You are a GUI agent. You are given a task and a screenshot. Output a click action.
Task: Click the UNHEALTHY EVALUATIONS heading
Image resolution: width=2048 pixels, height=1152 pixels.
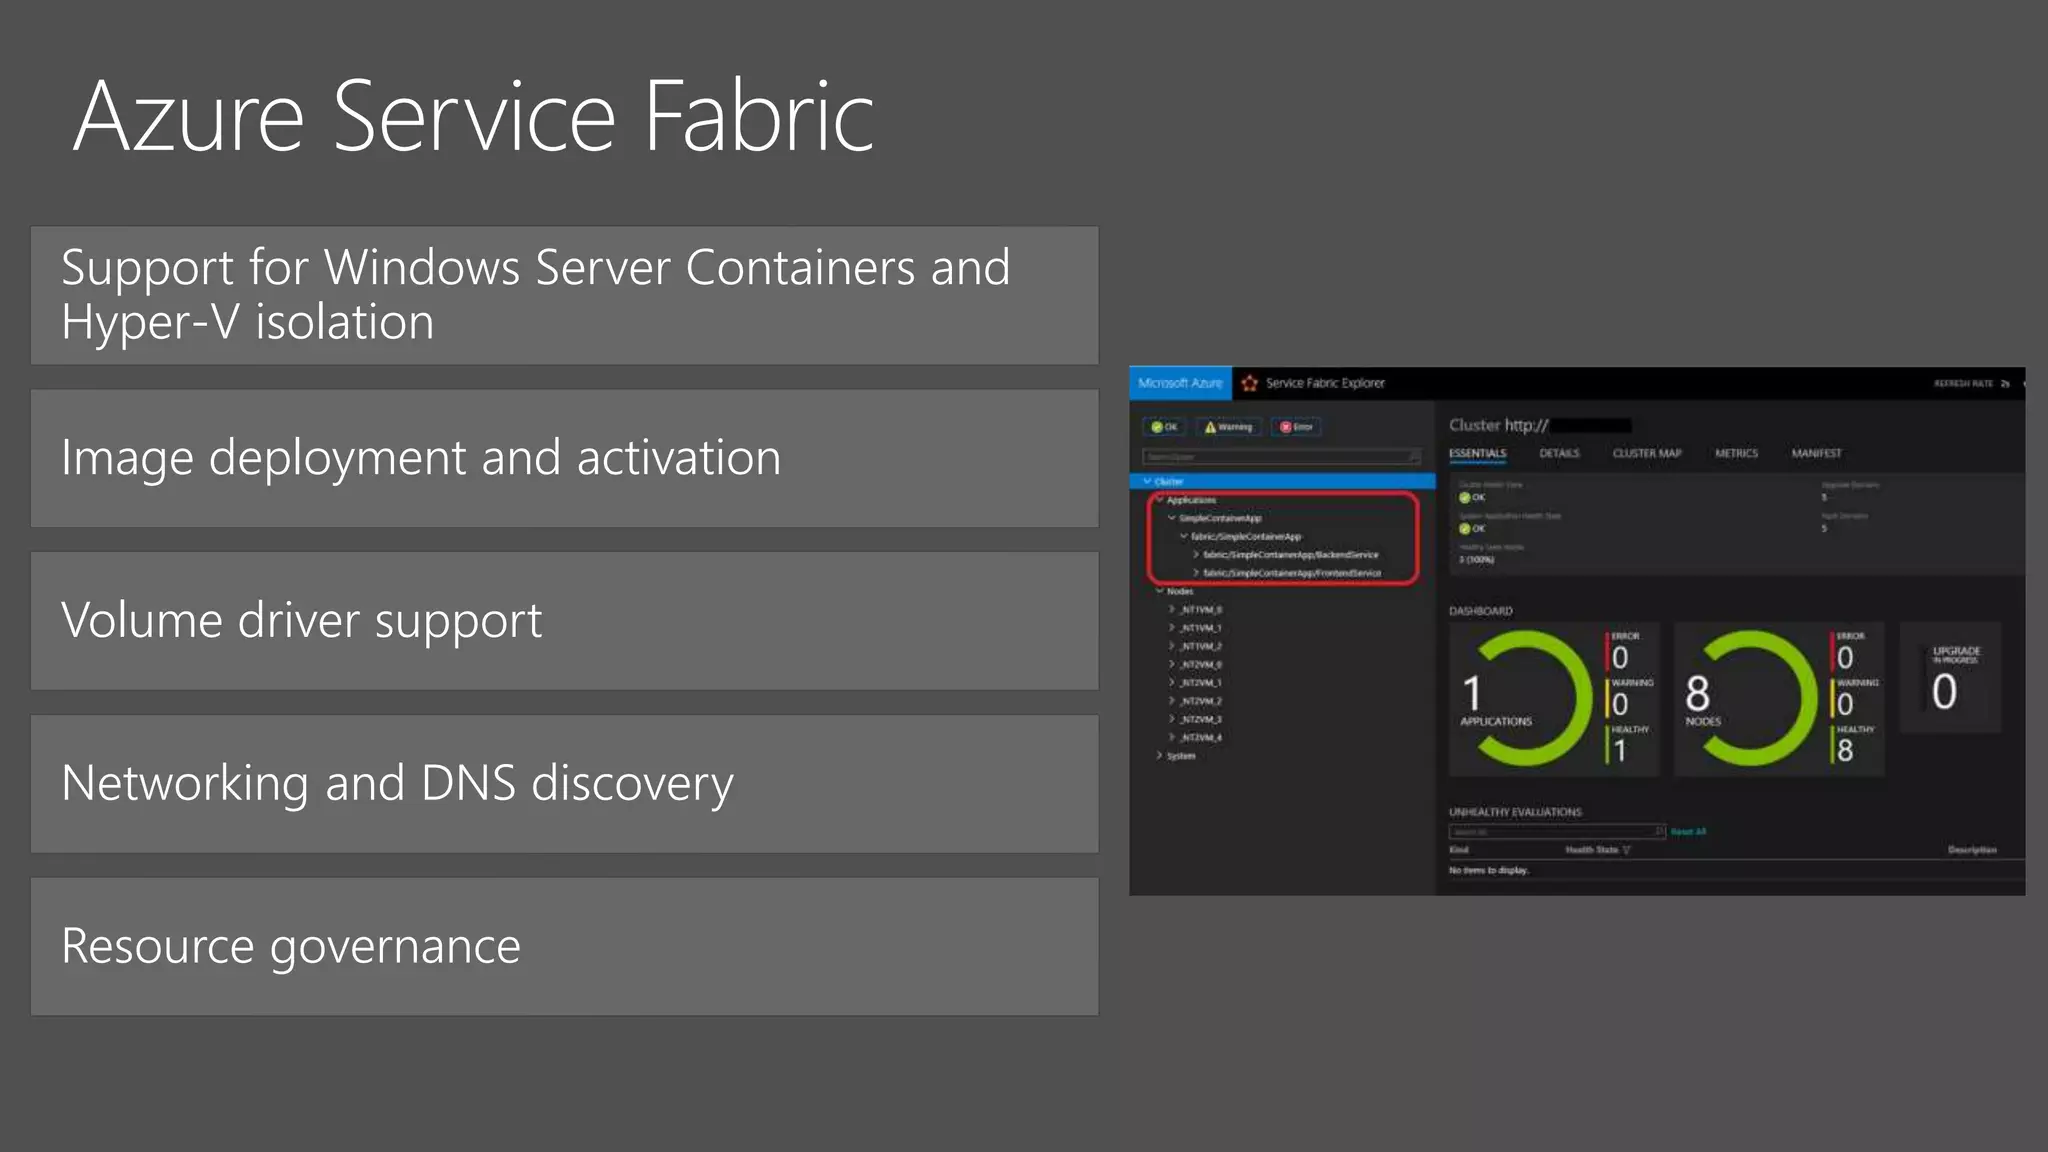point(1515,813)
